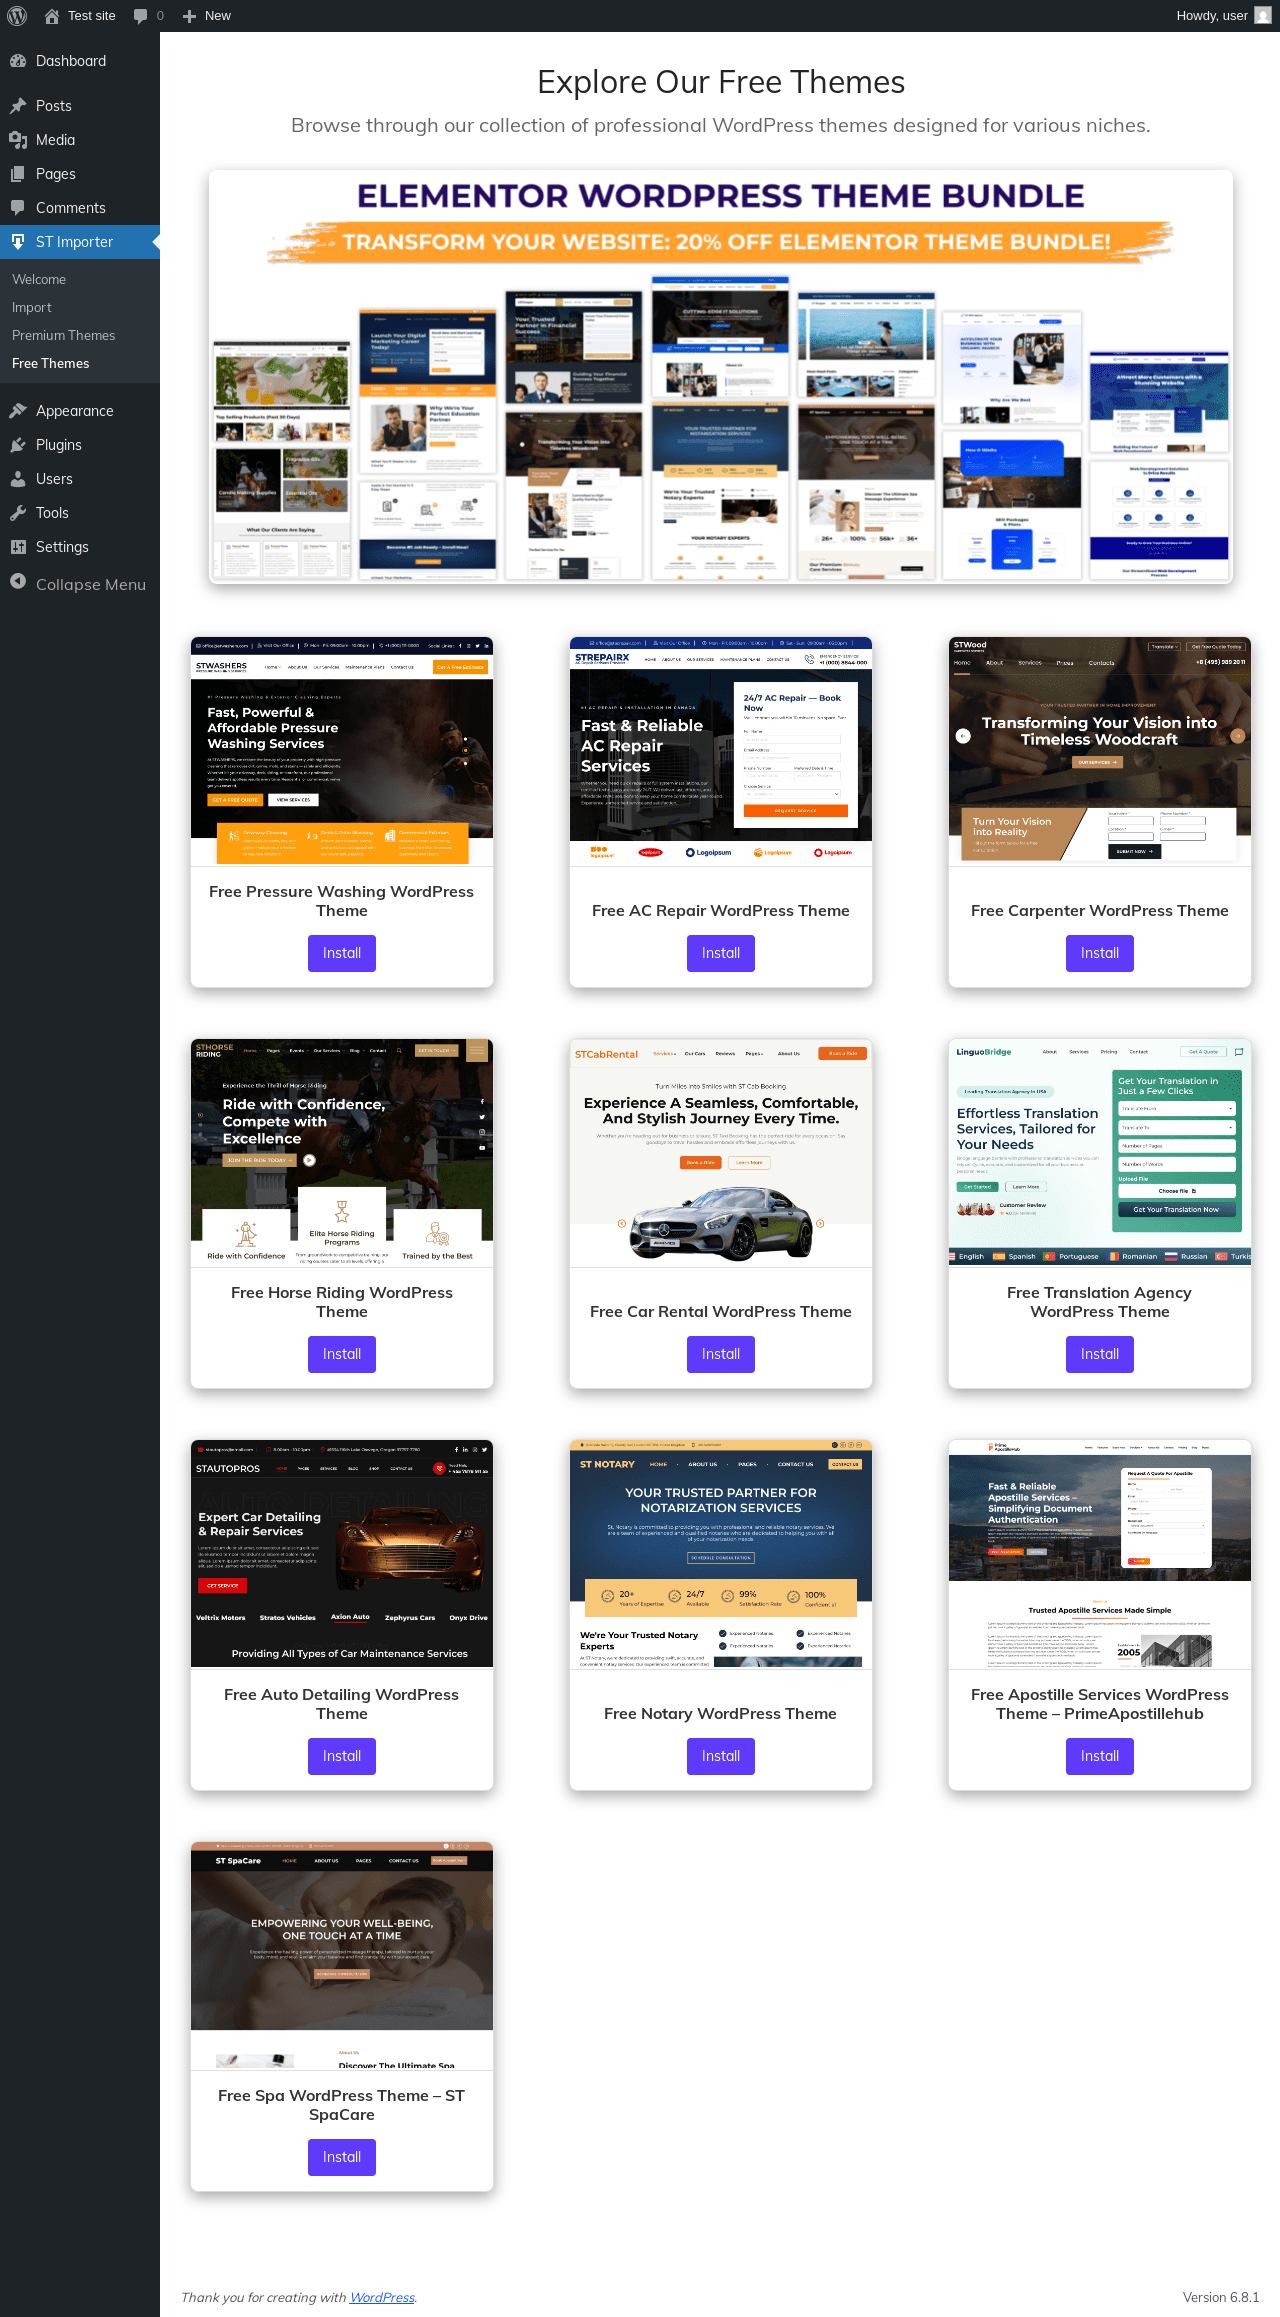Click the Users person icon
This screenshot has height=2317, width=1280.
[18, 479]
